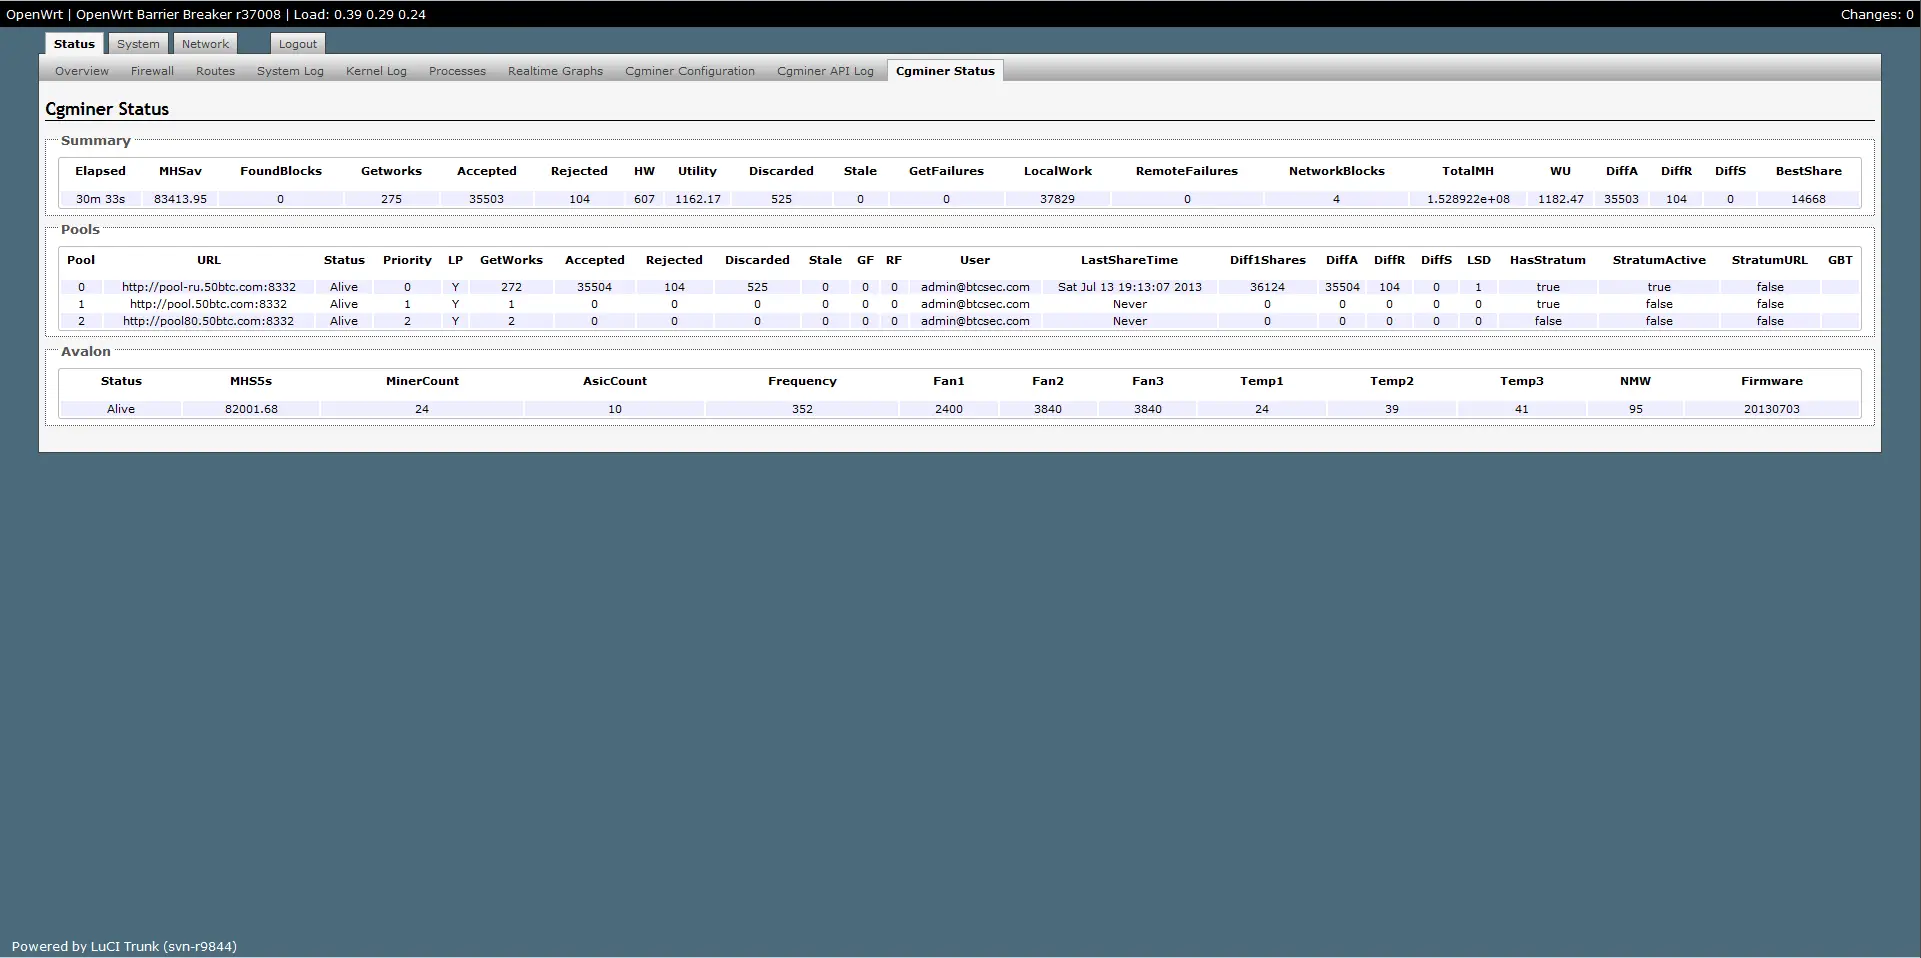Click the MinerCount value 24

[x=422, y=409]
